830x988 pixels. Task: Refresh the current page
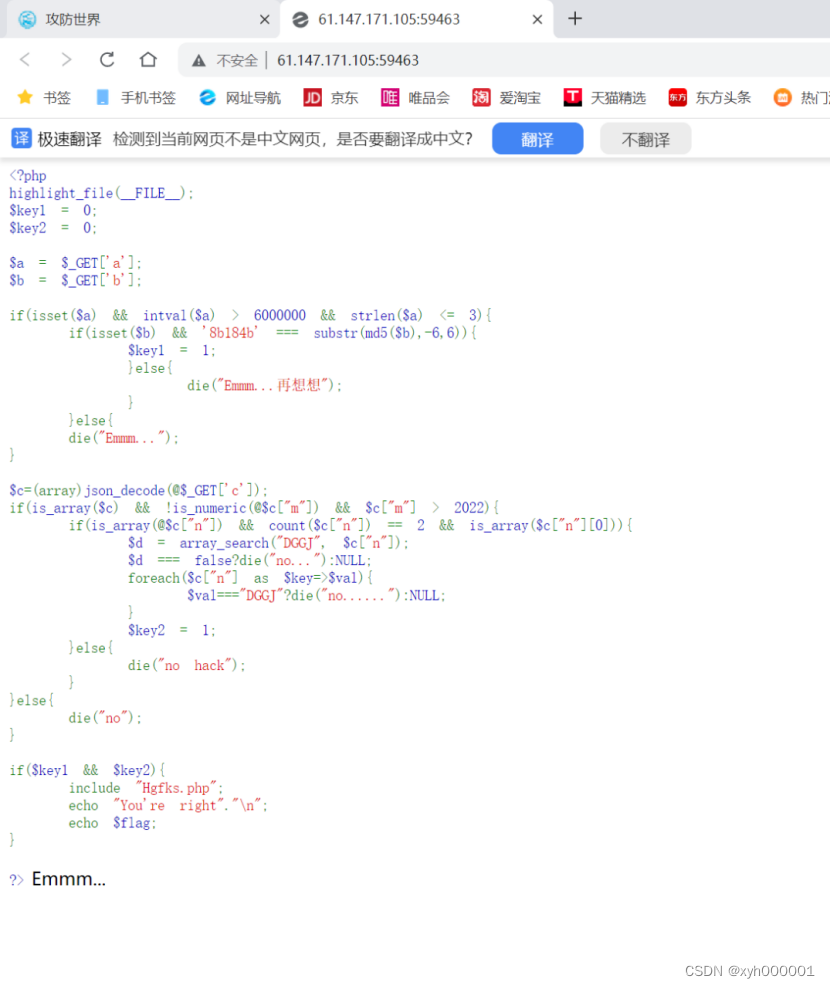click(107, 60)
